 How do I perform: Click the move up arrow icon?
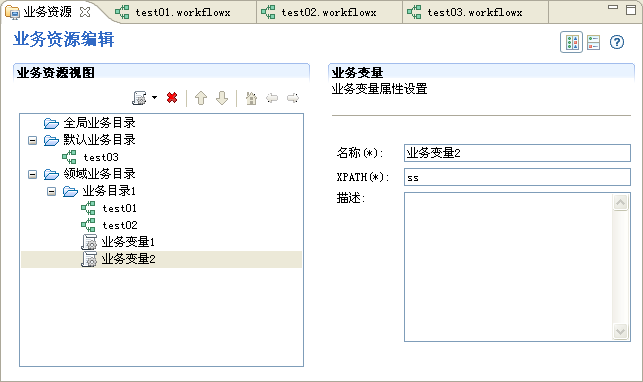click(201, 98)
